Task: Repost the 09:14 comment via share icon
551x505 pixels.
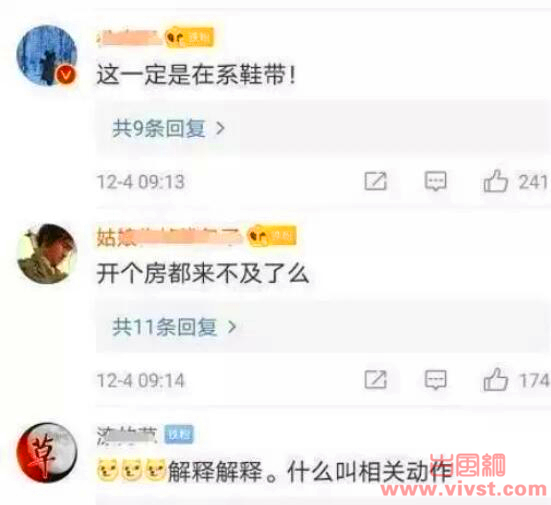Action: tap(376, 380)
